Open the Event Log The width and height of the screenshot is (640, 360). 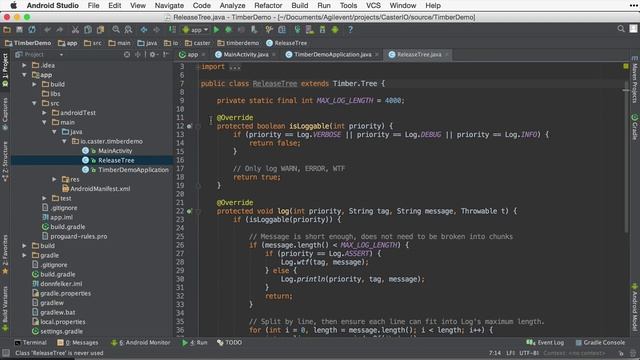(545, 343)
